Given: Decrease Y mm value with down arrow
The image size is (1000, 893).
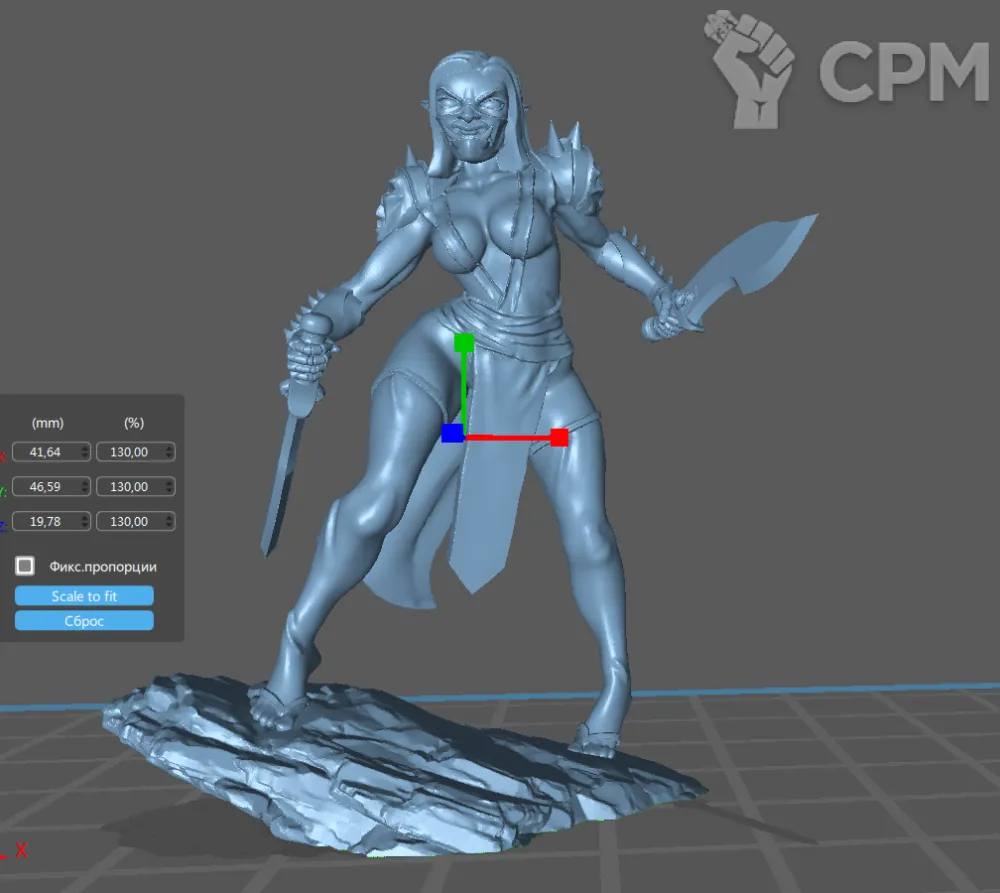Looking at the screenshot, I should coord(83,491).
